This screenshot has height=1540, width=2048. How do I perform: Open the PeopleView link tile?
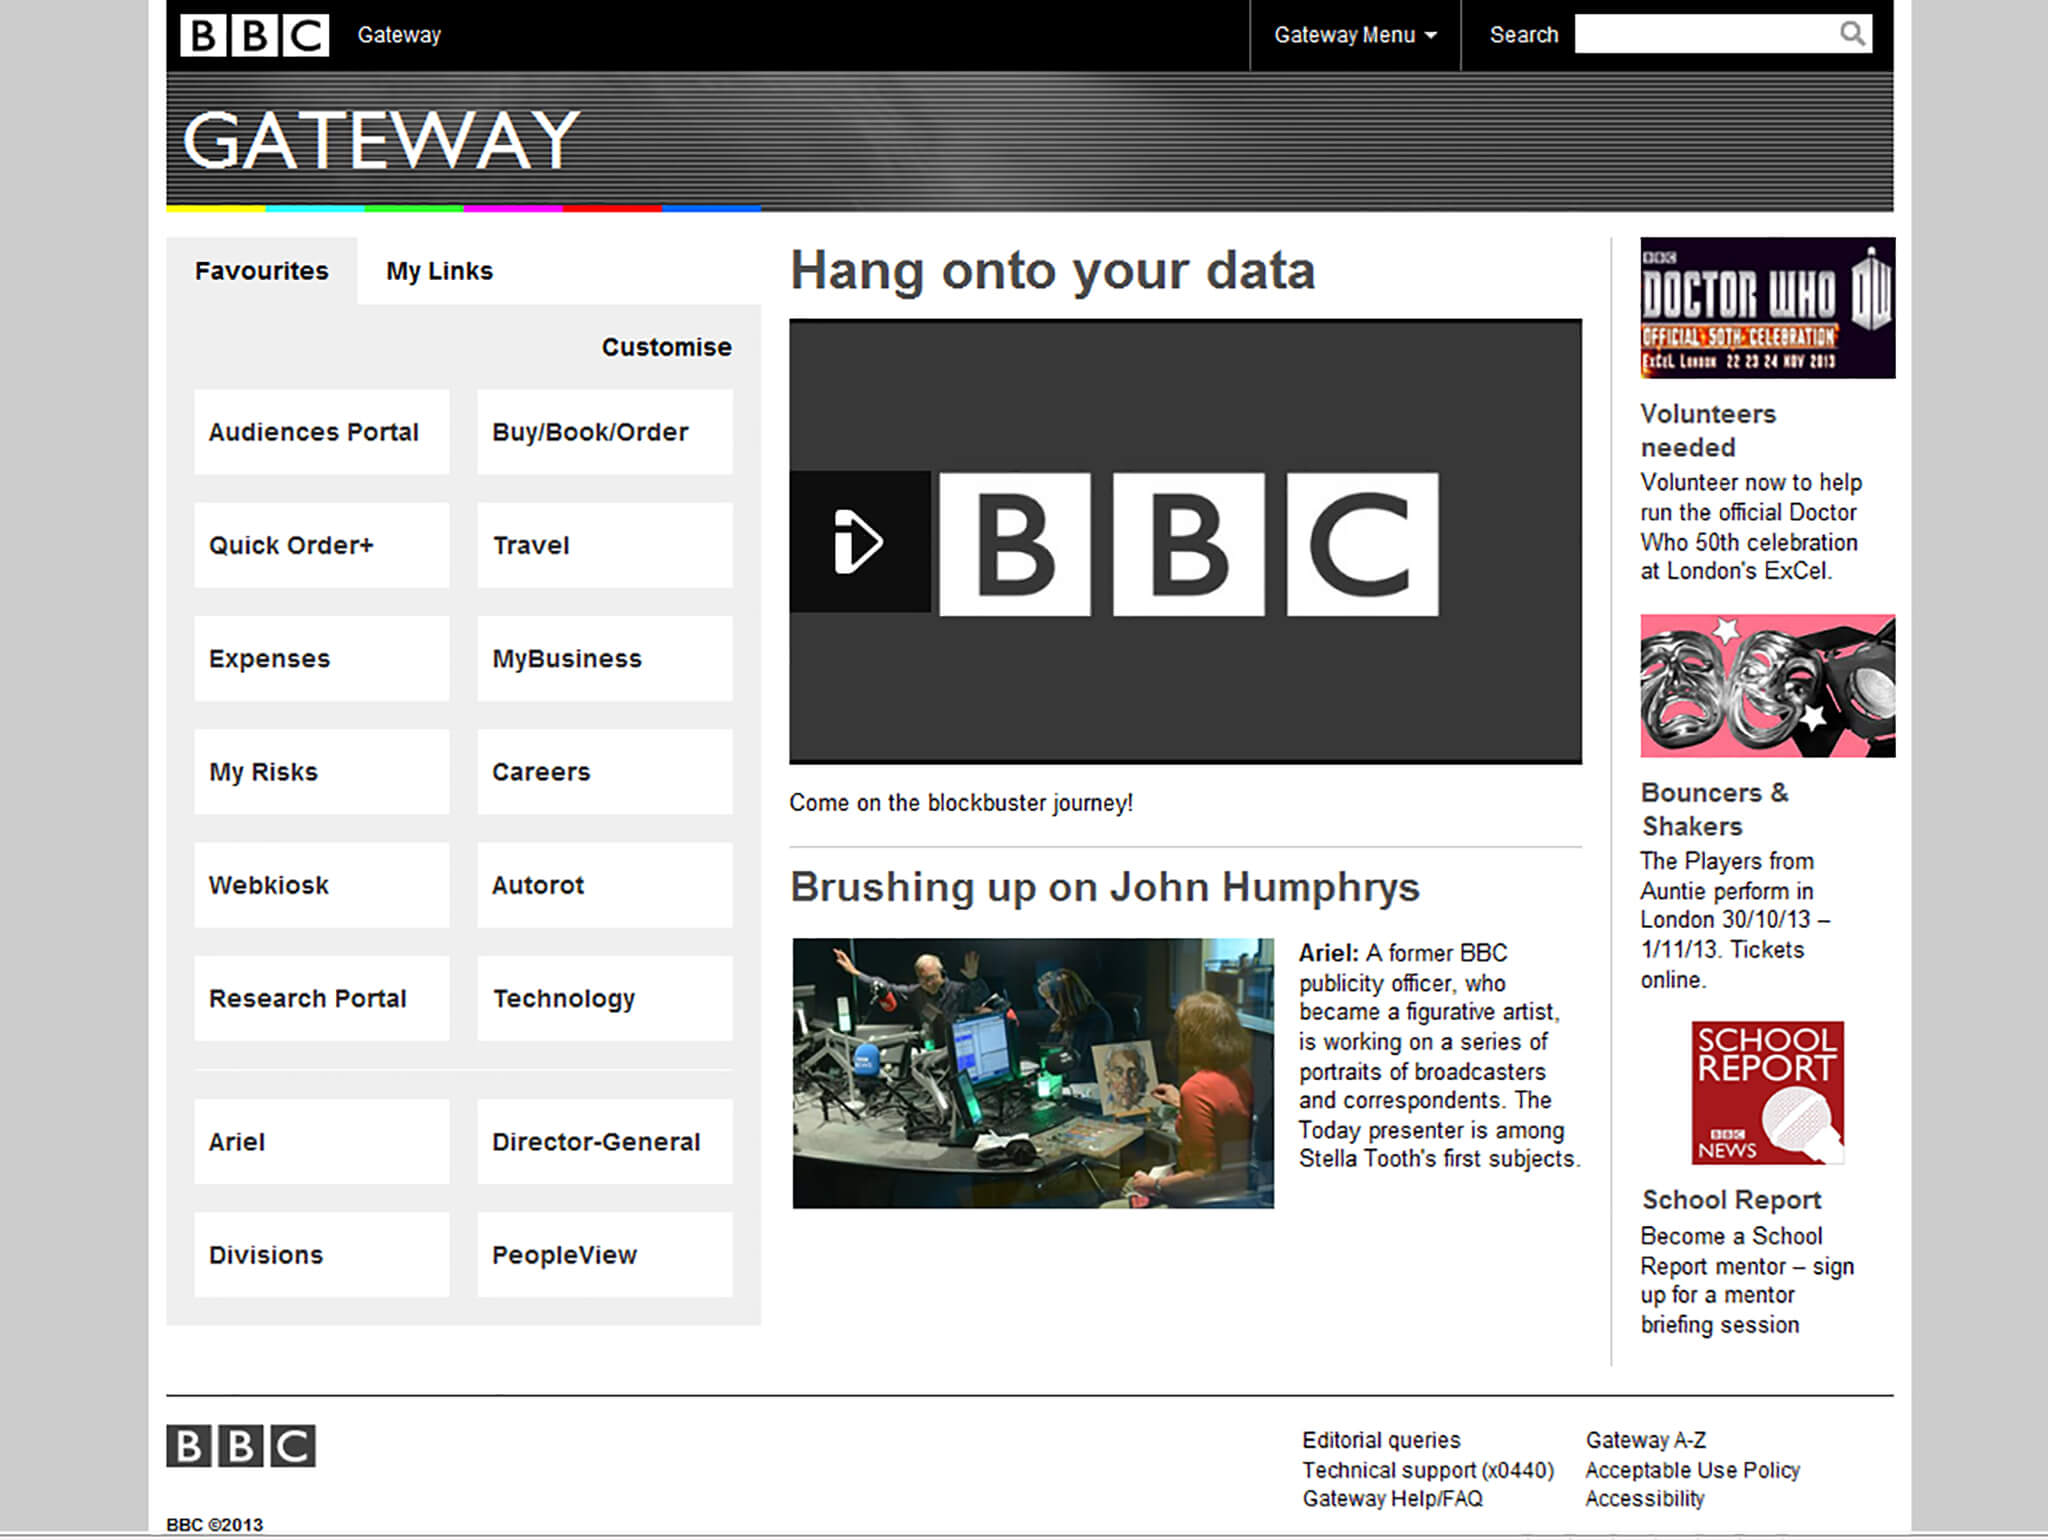(605, 1255)
